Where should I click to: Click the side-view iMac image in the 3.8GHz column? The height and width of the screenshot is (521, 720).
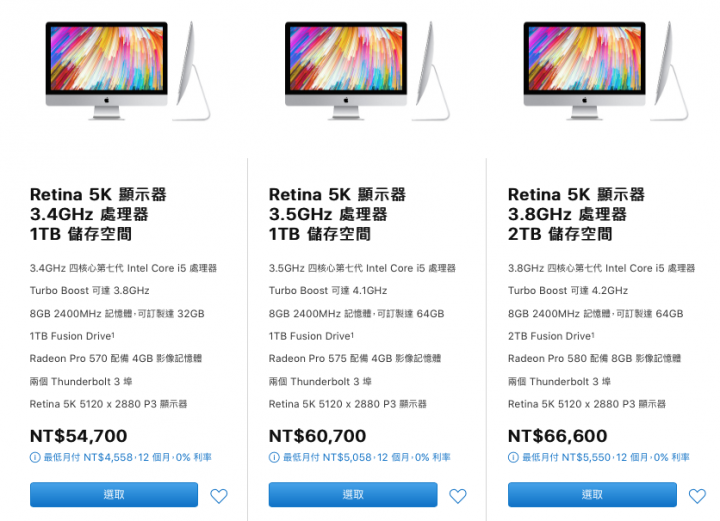(x=669, y=71)
